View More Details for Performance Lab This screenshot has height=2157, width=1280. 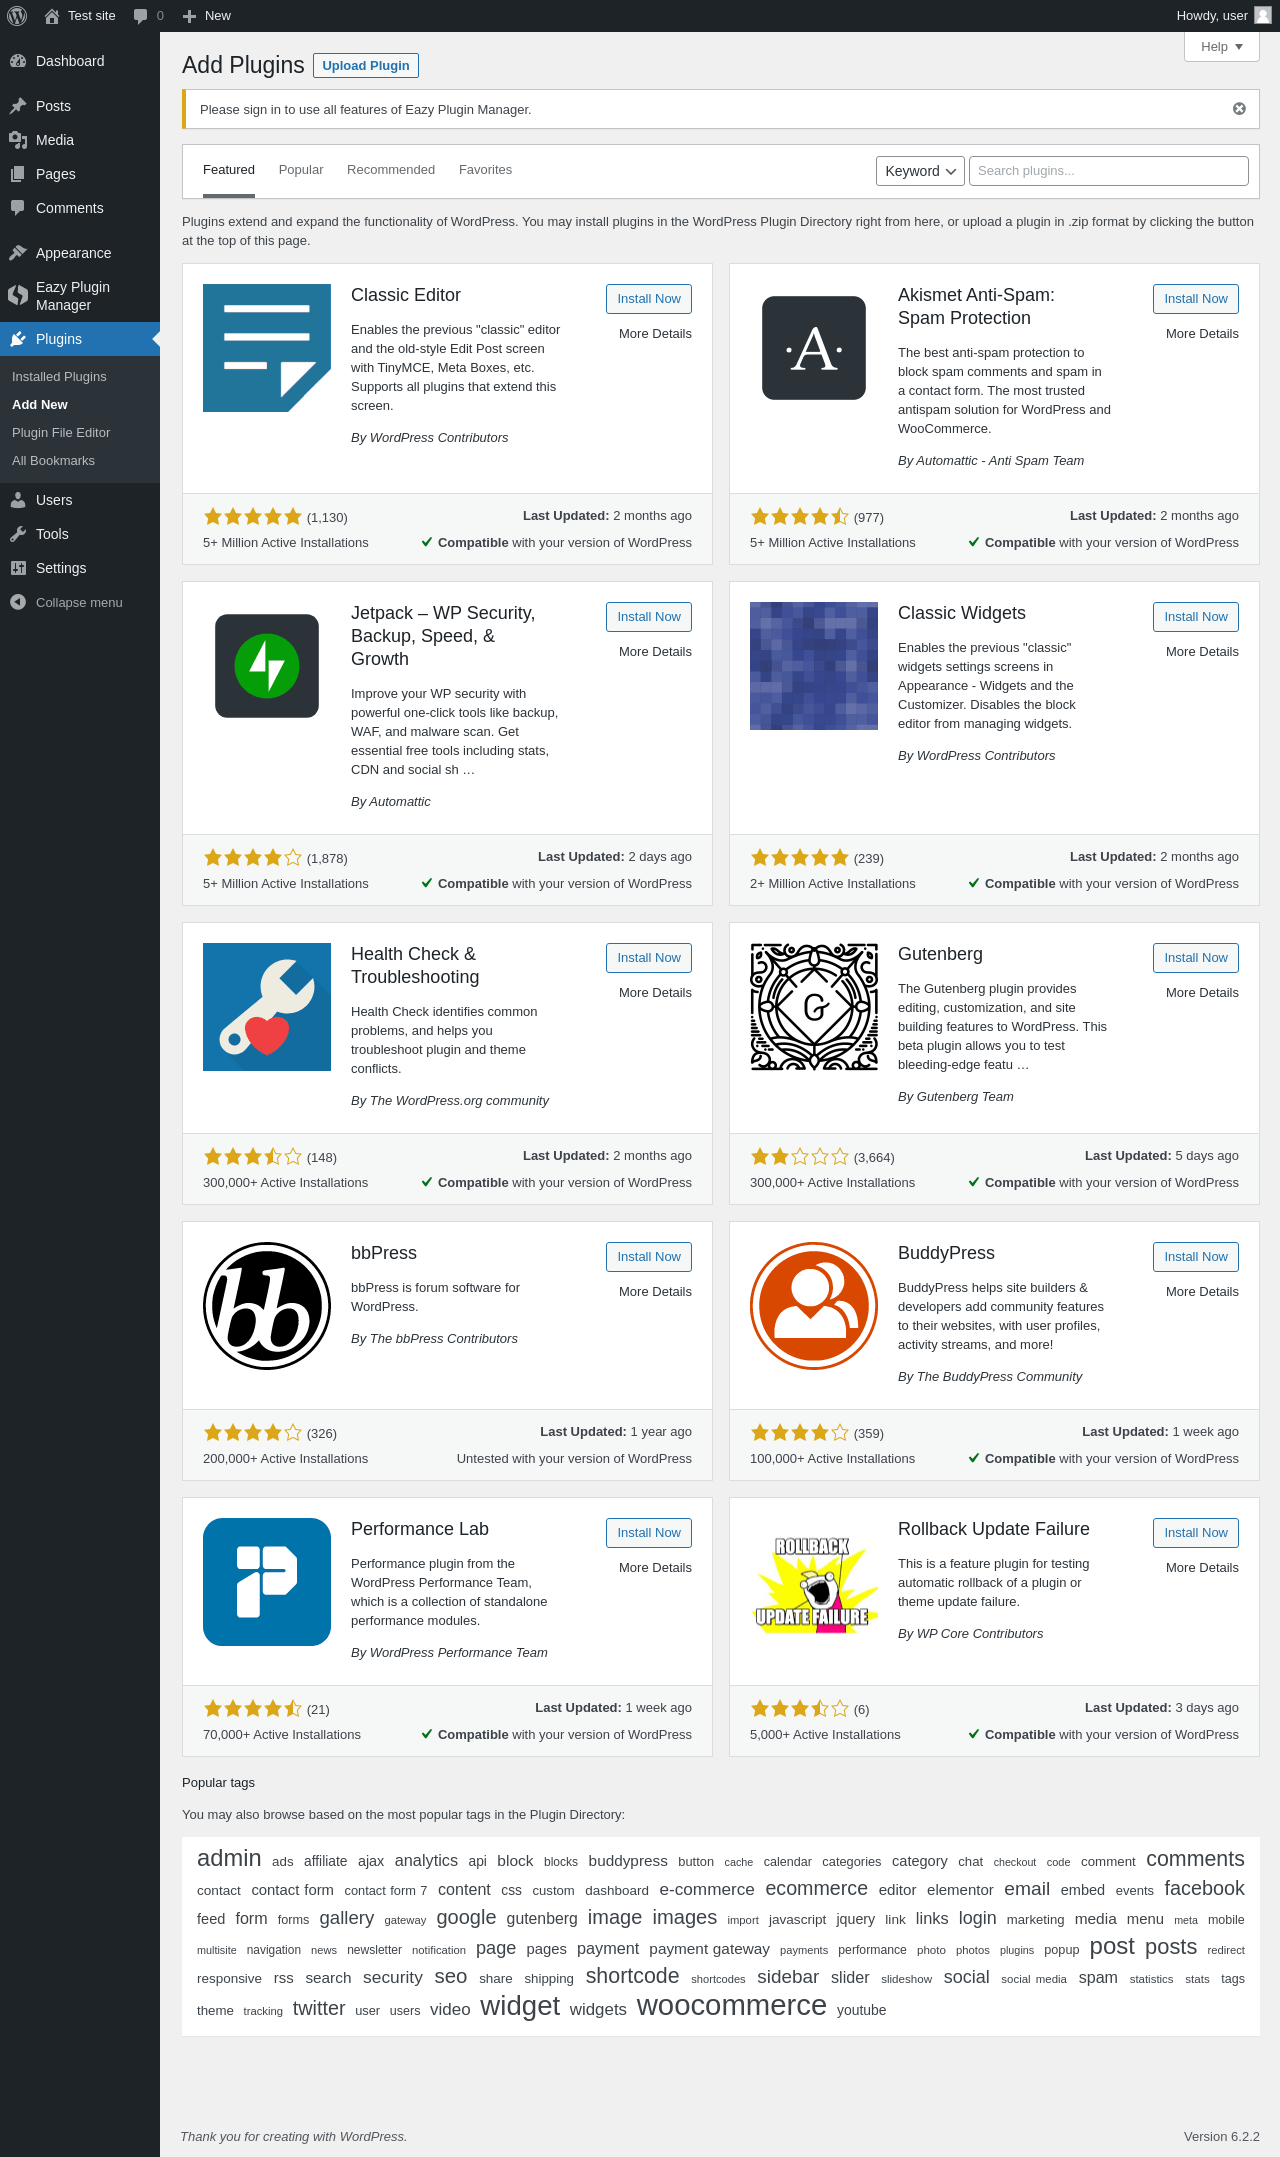[655, 1568]
